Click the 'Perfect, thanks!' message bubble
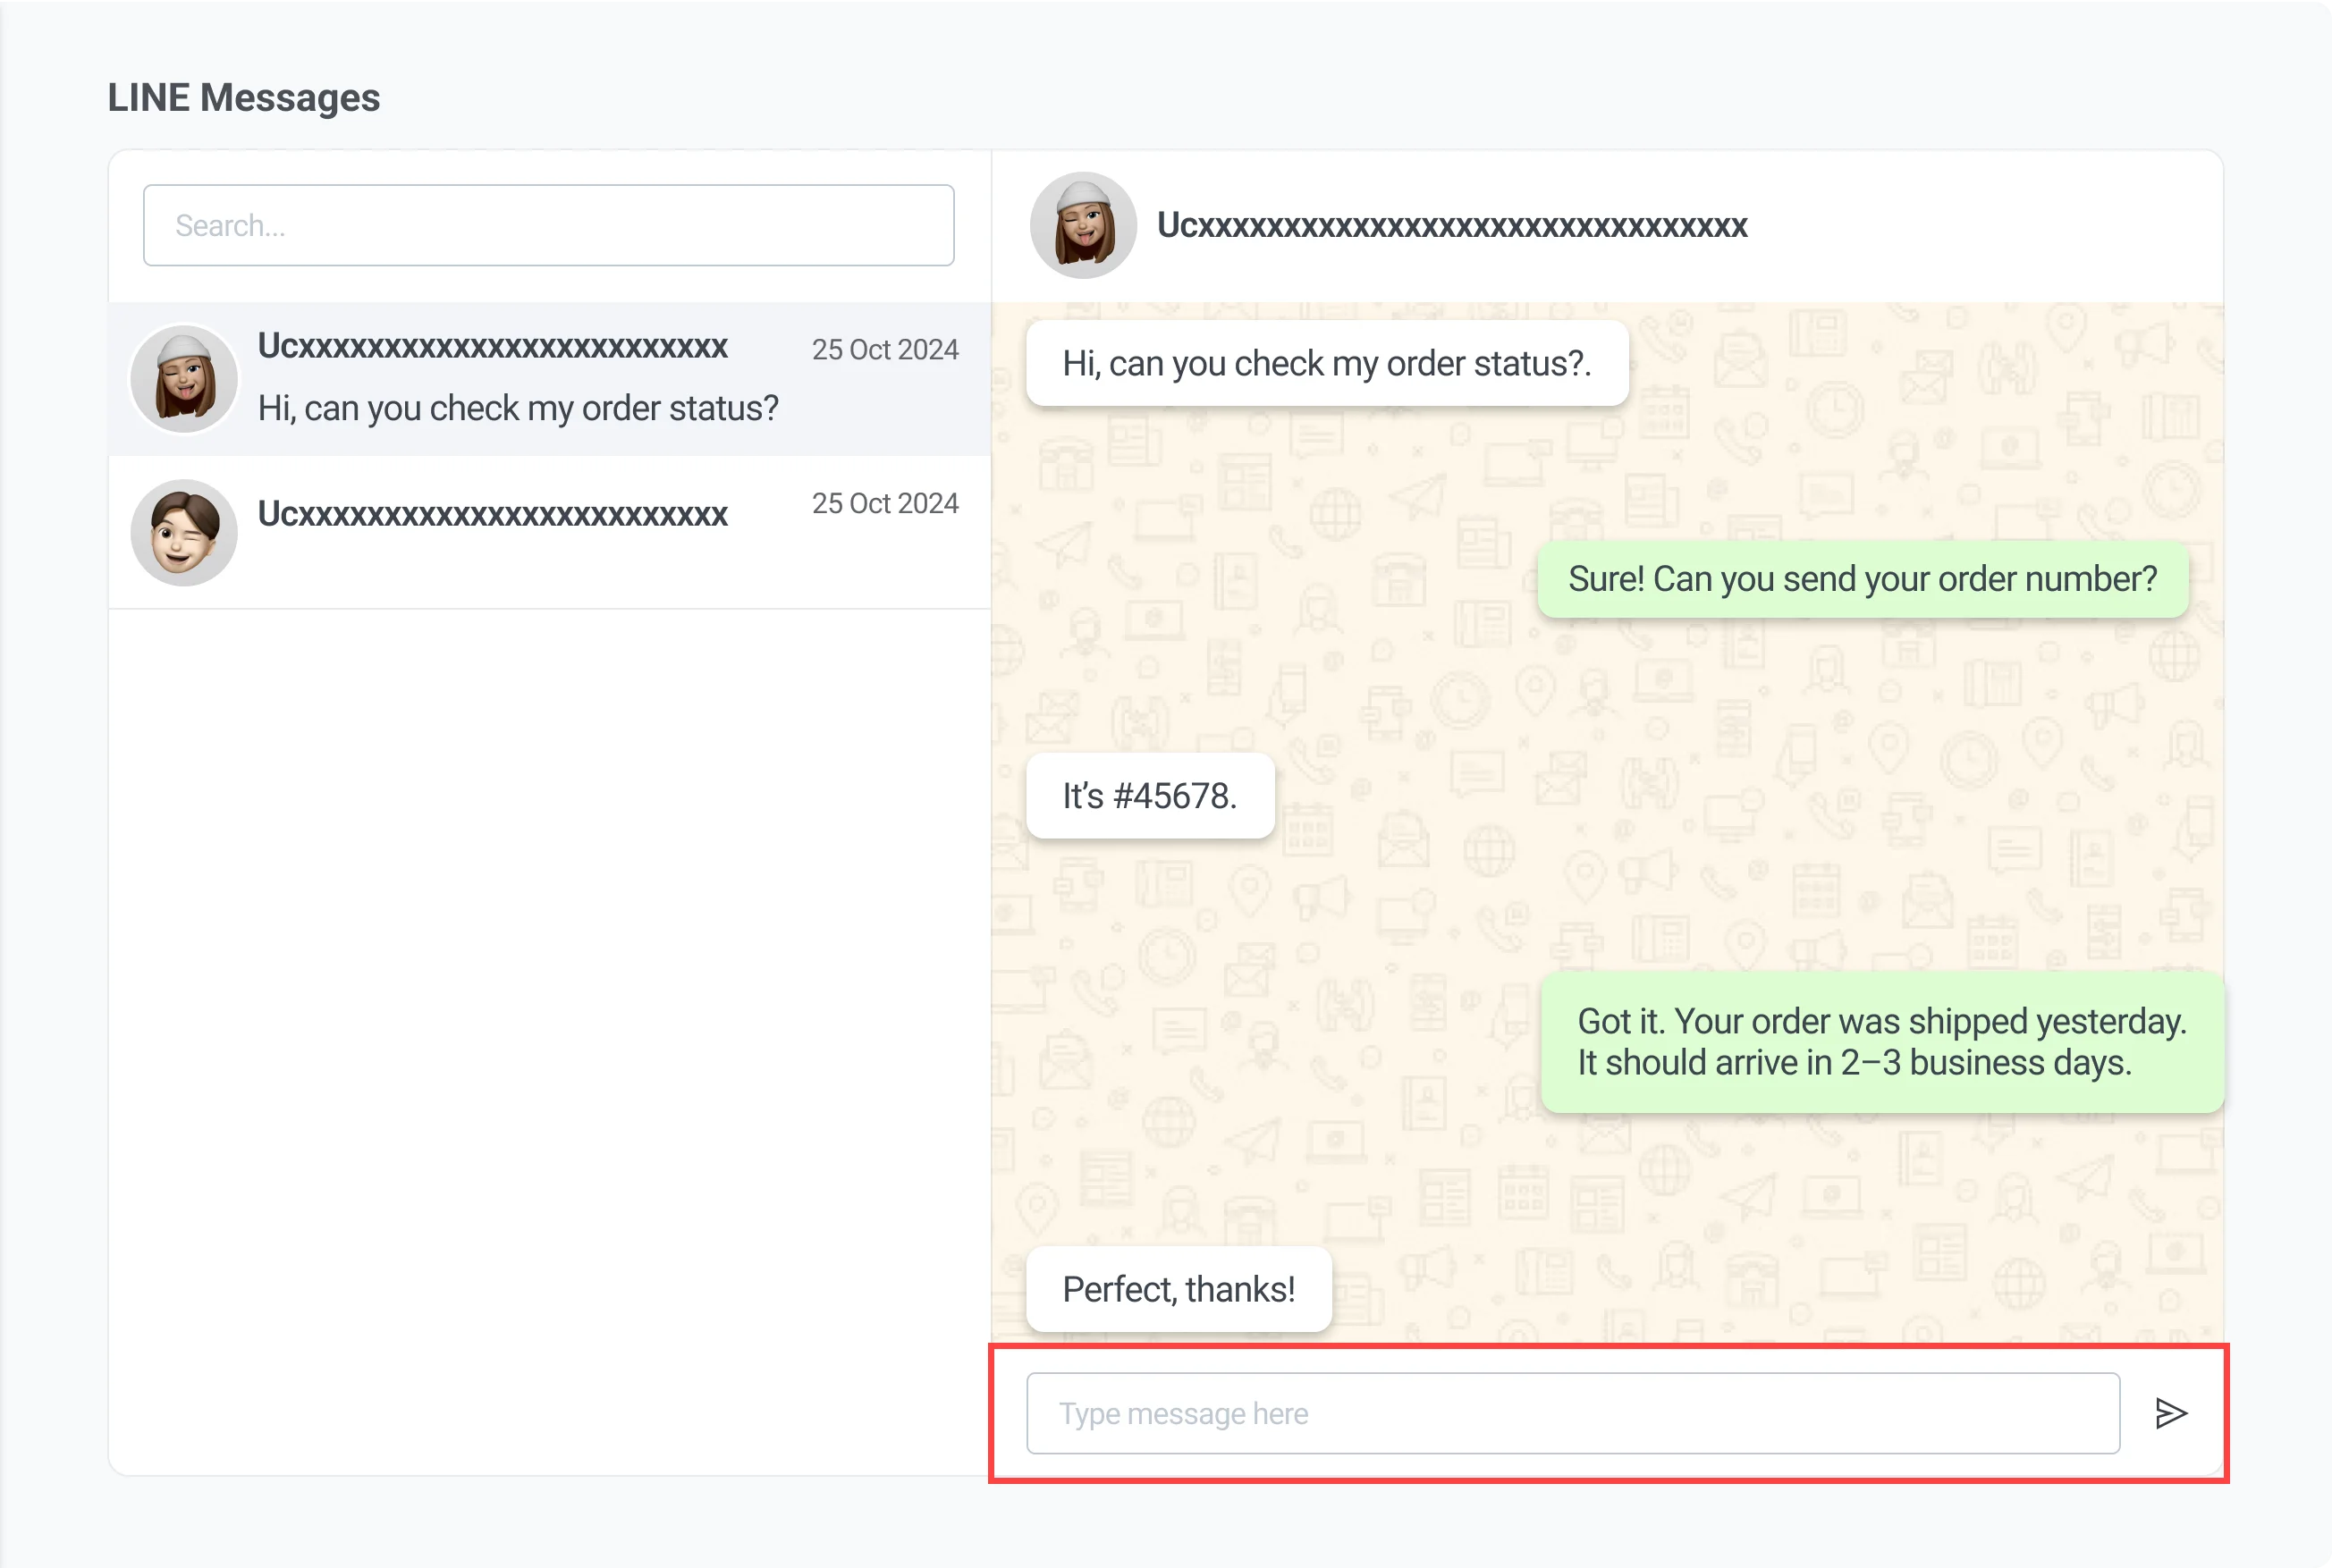Screen dimensions: 2332x1568 [1178, 1289]
